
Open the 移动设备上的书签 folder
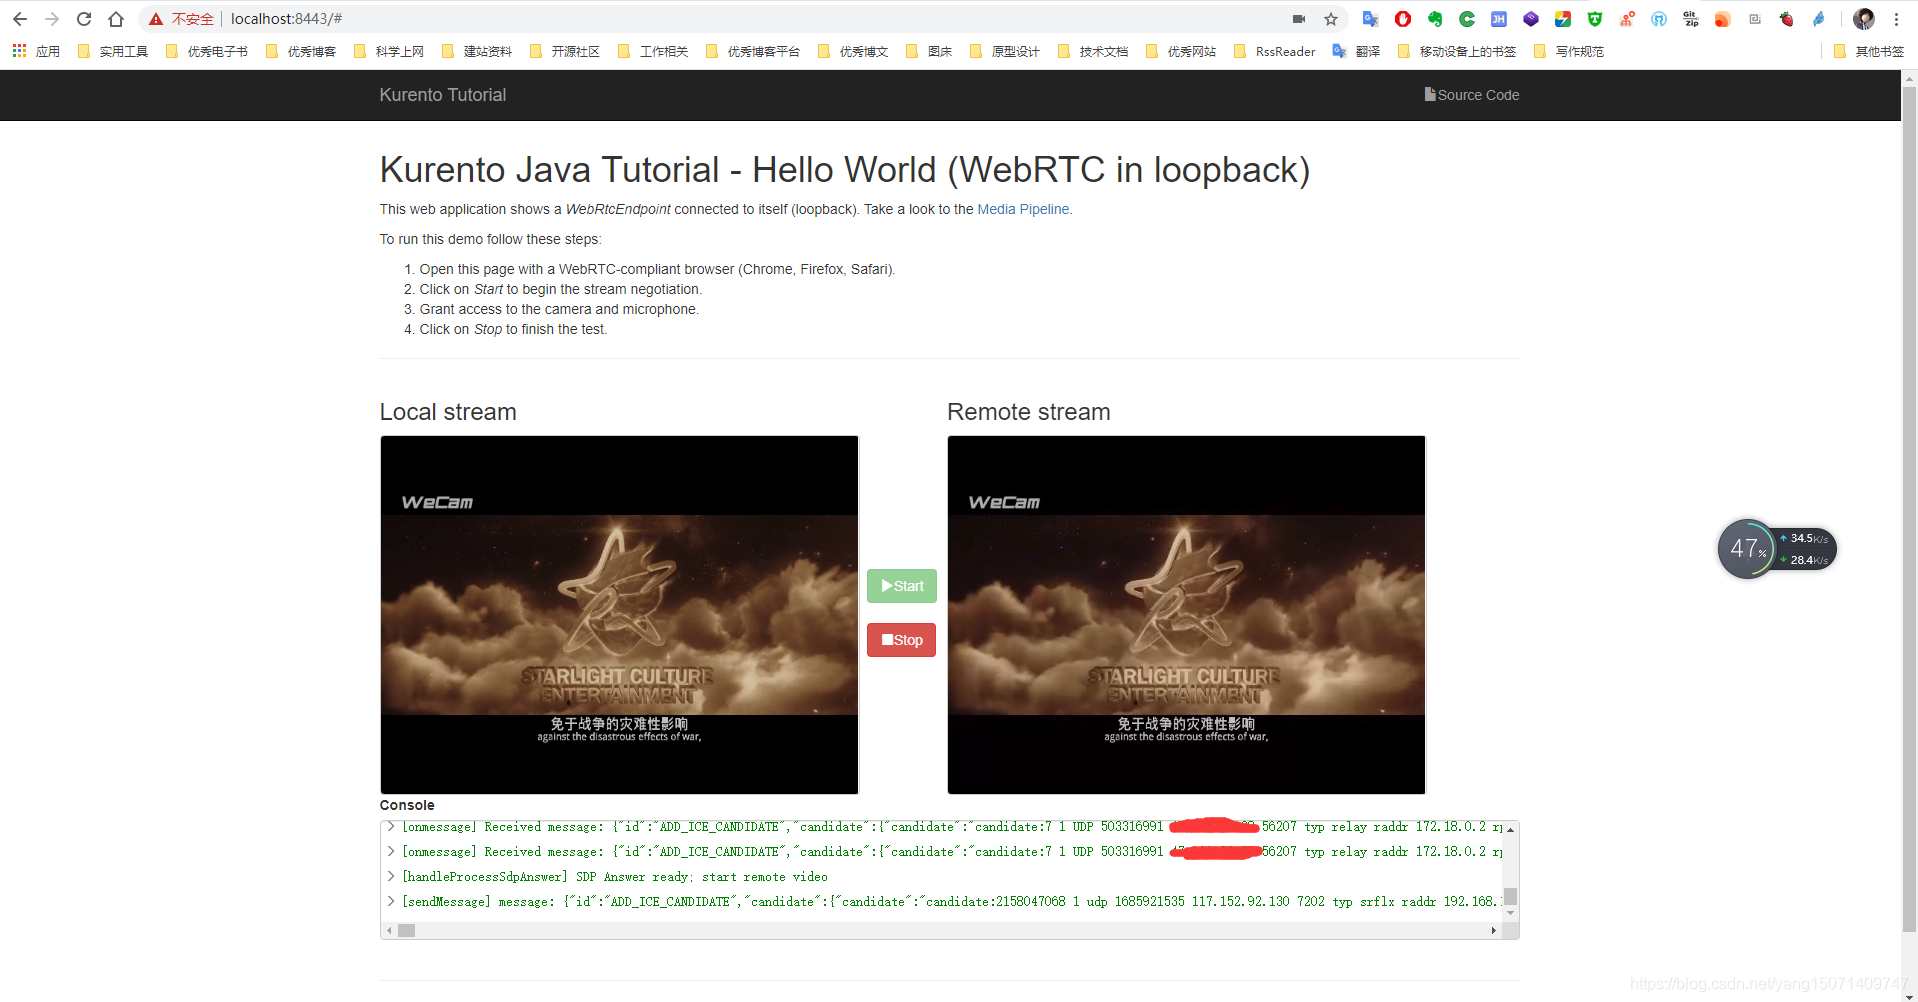click(1457, 51)
